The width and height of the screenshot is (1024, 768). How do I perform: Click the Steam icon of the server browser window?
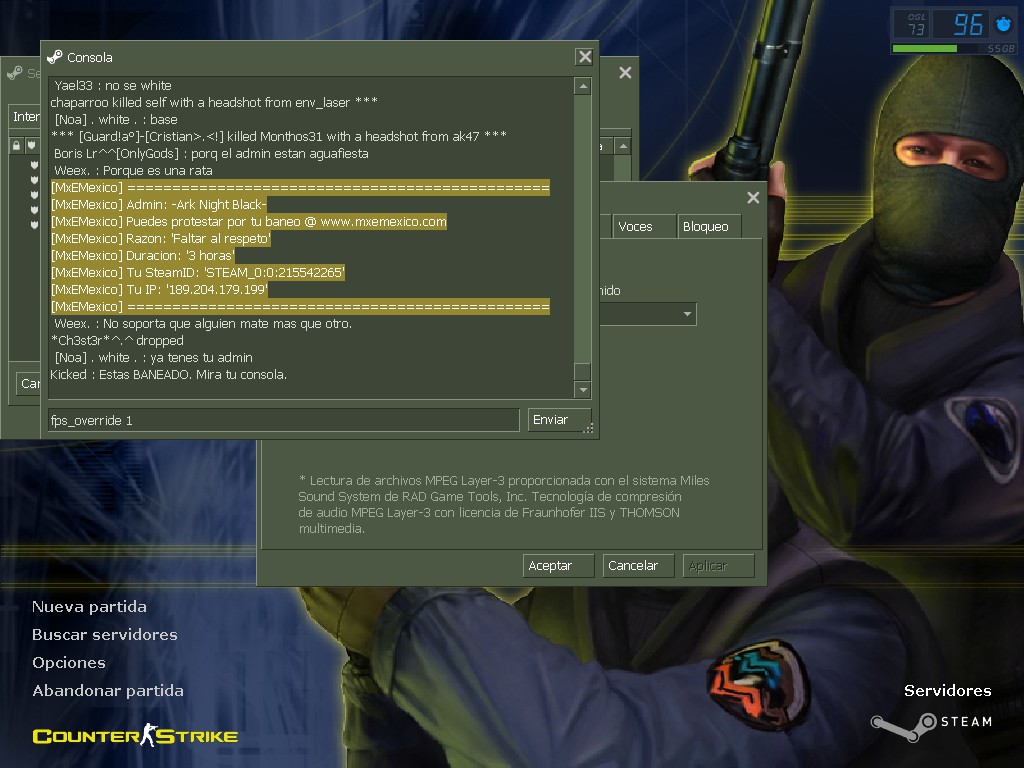click(x=14, y=73)
